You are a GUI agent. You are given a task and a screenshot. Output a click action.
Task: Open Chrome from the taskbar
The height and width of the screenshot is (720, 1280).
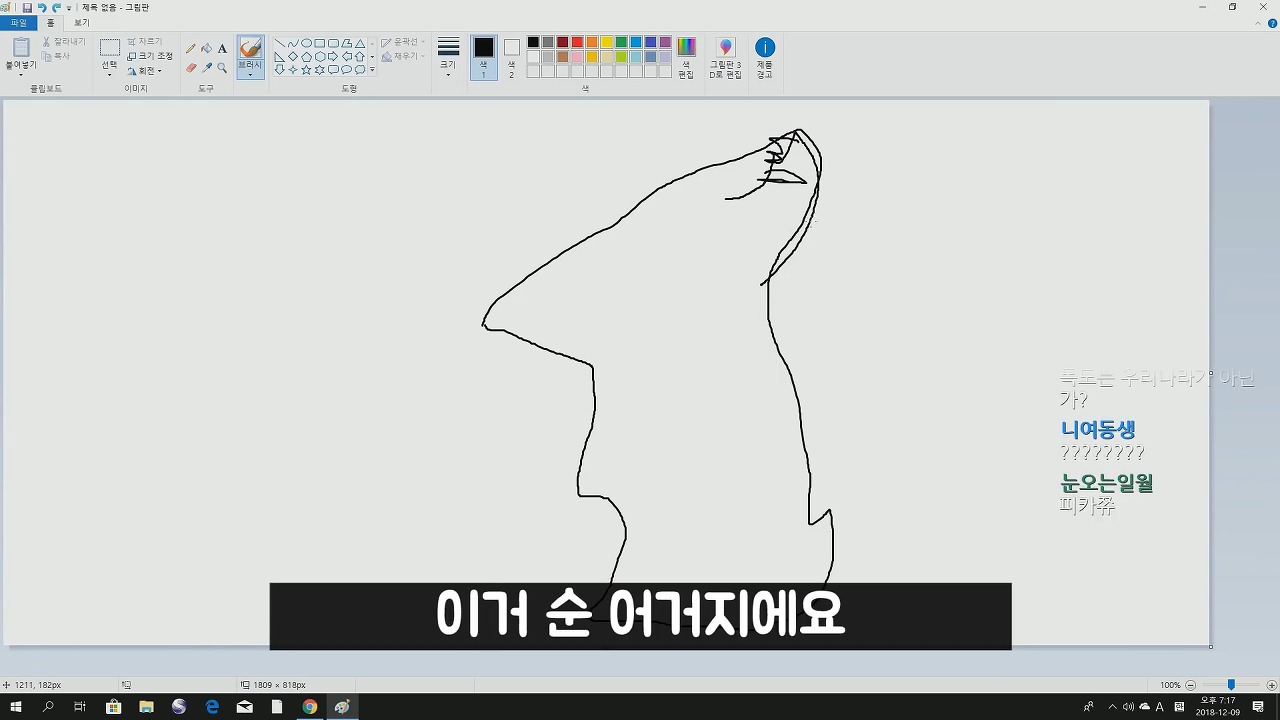pyautogui.click(x=310, y=707)
